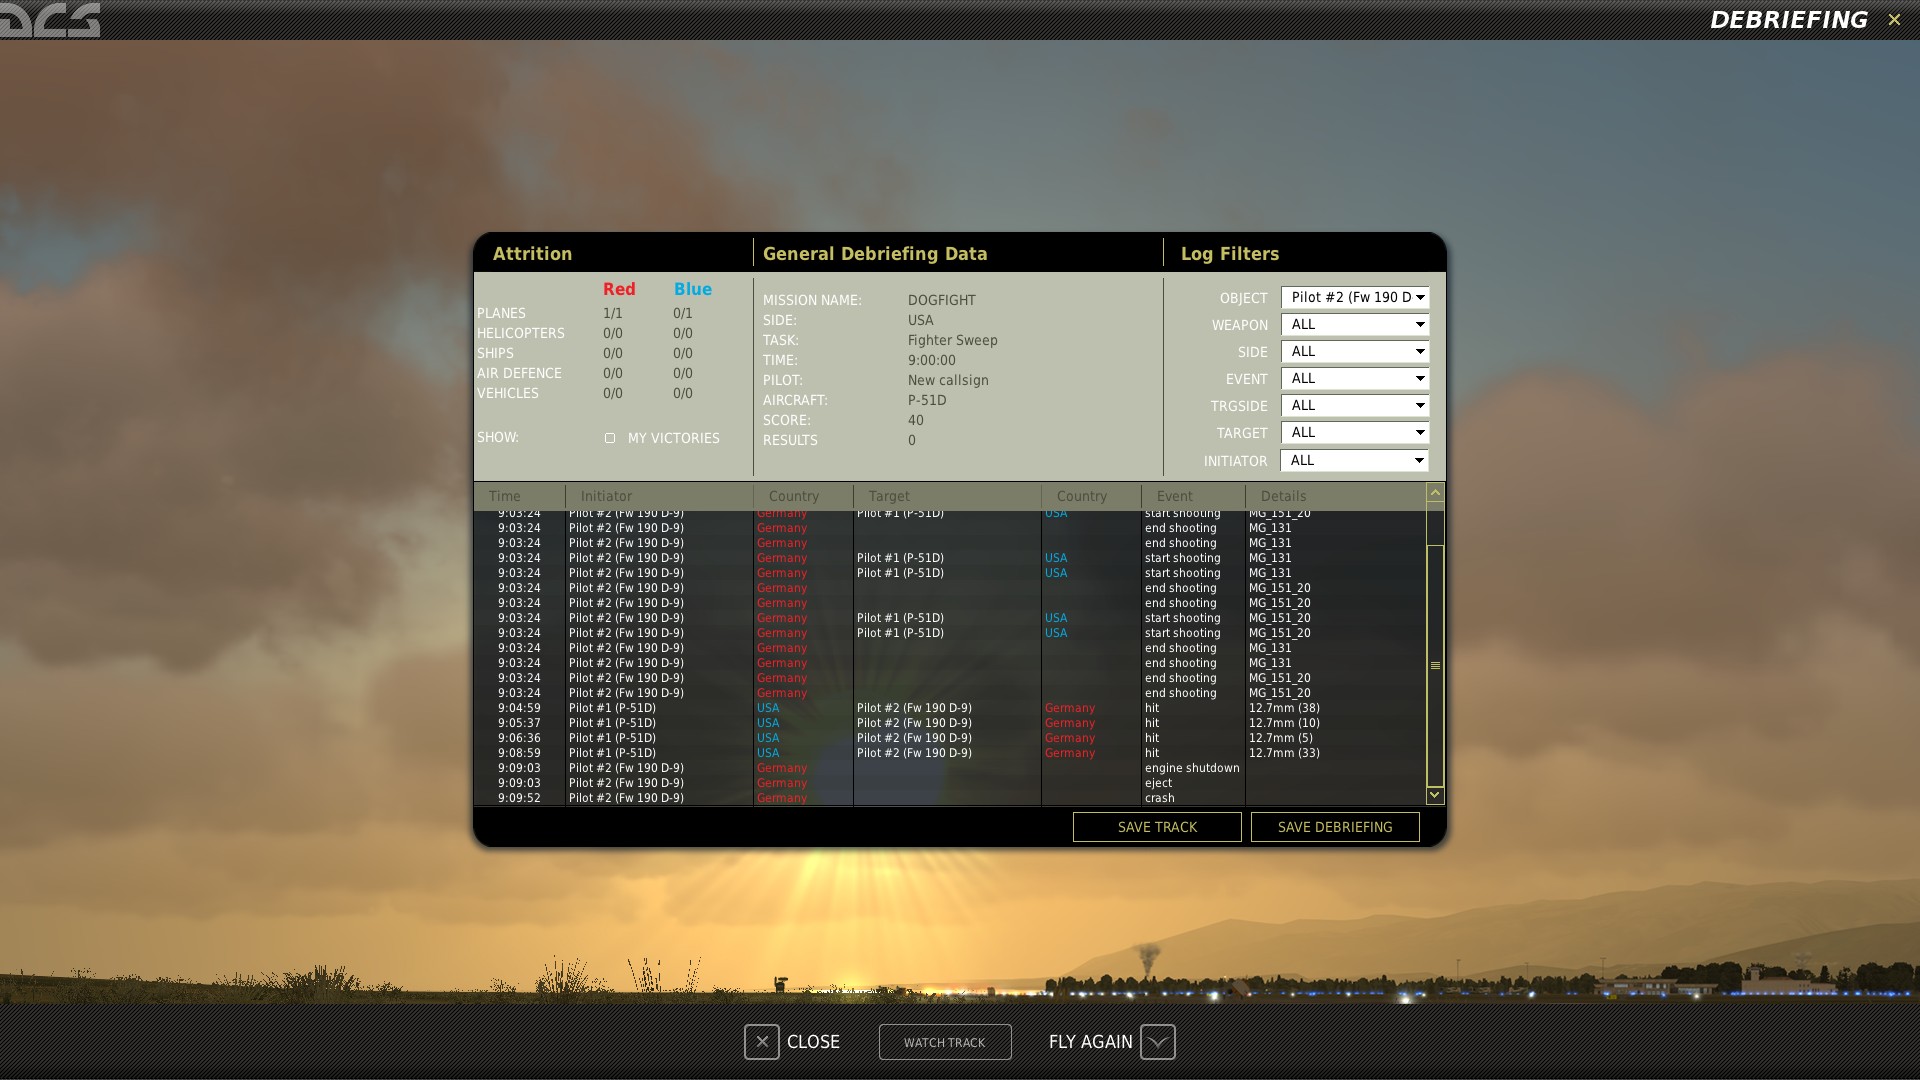The image size is (1920, 1080).
Task: Select the 9:05:37 hit log row
Action: coord(950,723)
